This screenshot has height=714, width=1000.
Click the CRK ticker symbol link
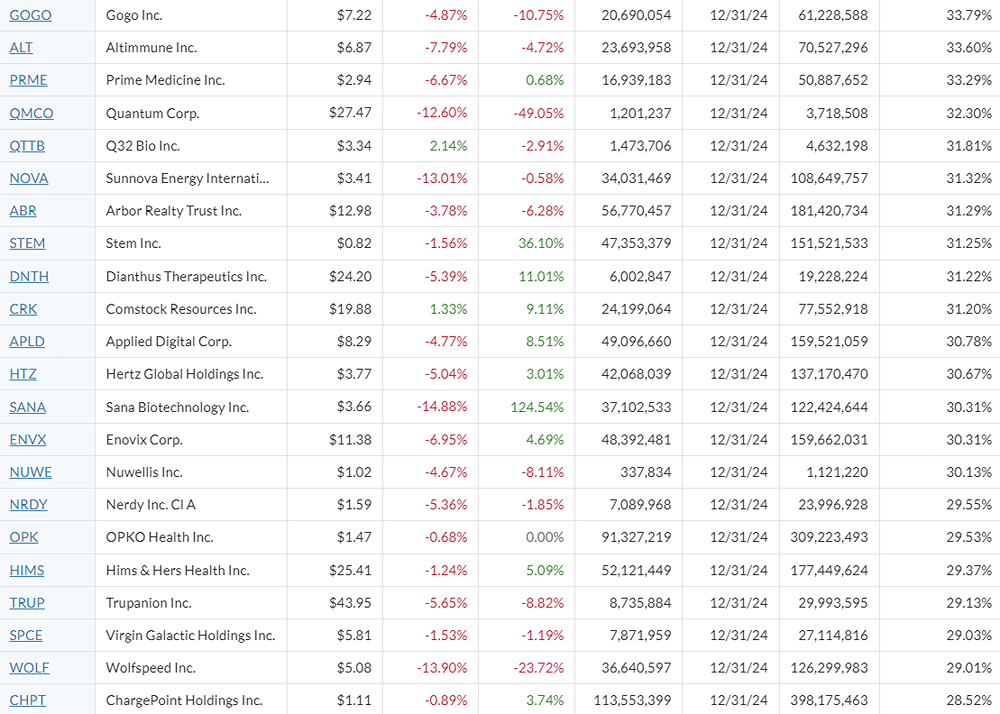[x=23, y=309]
